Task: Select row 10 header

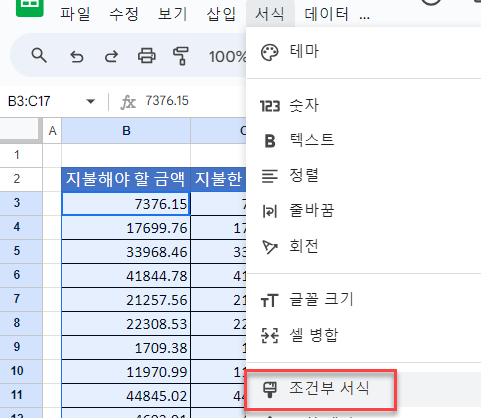Action: 21,371
